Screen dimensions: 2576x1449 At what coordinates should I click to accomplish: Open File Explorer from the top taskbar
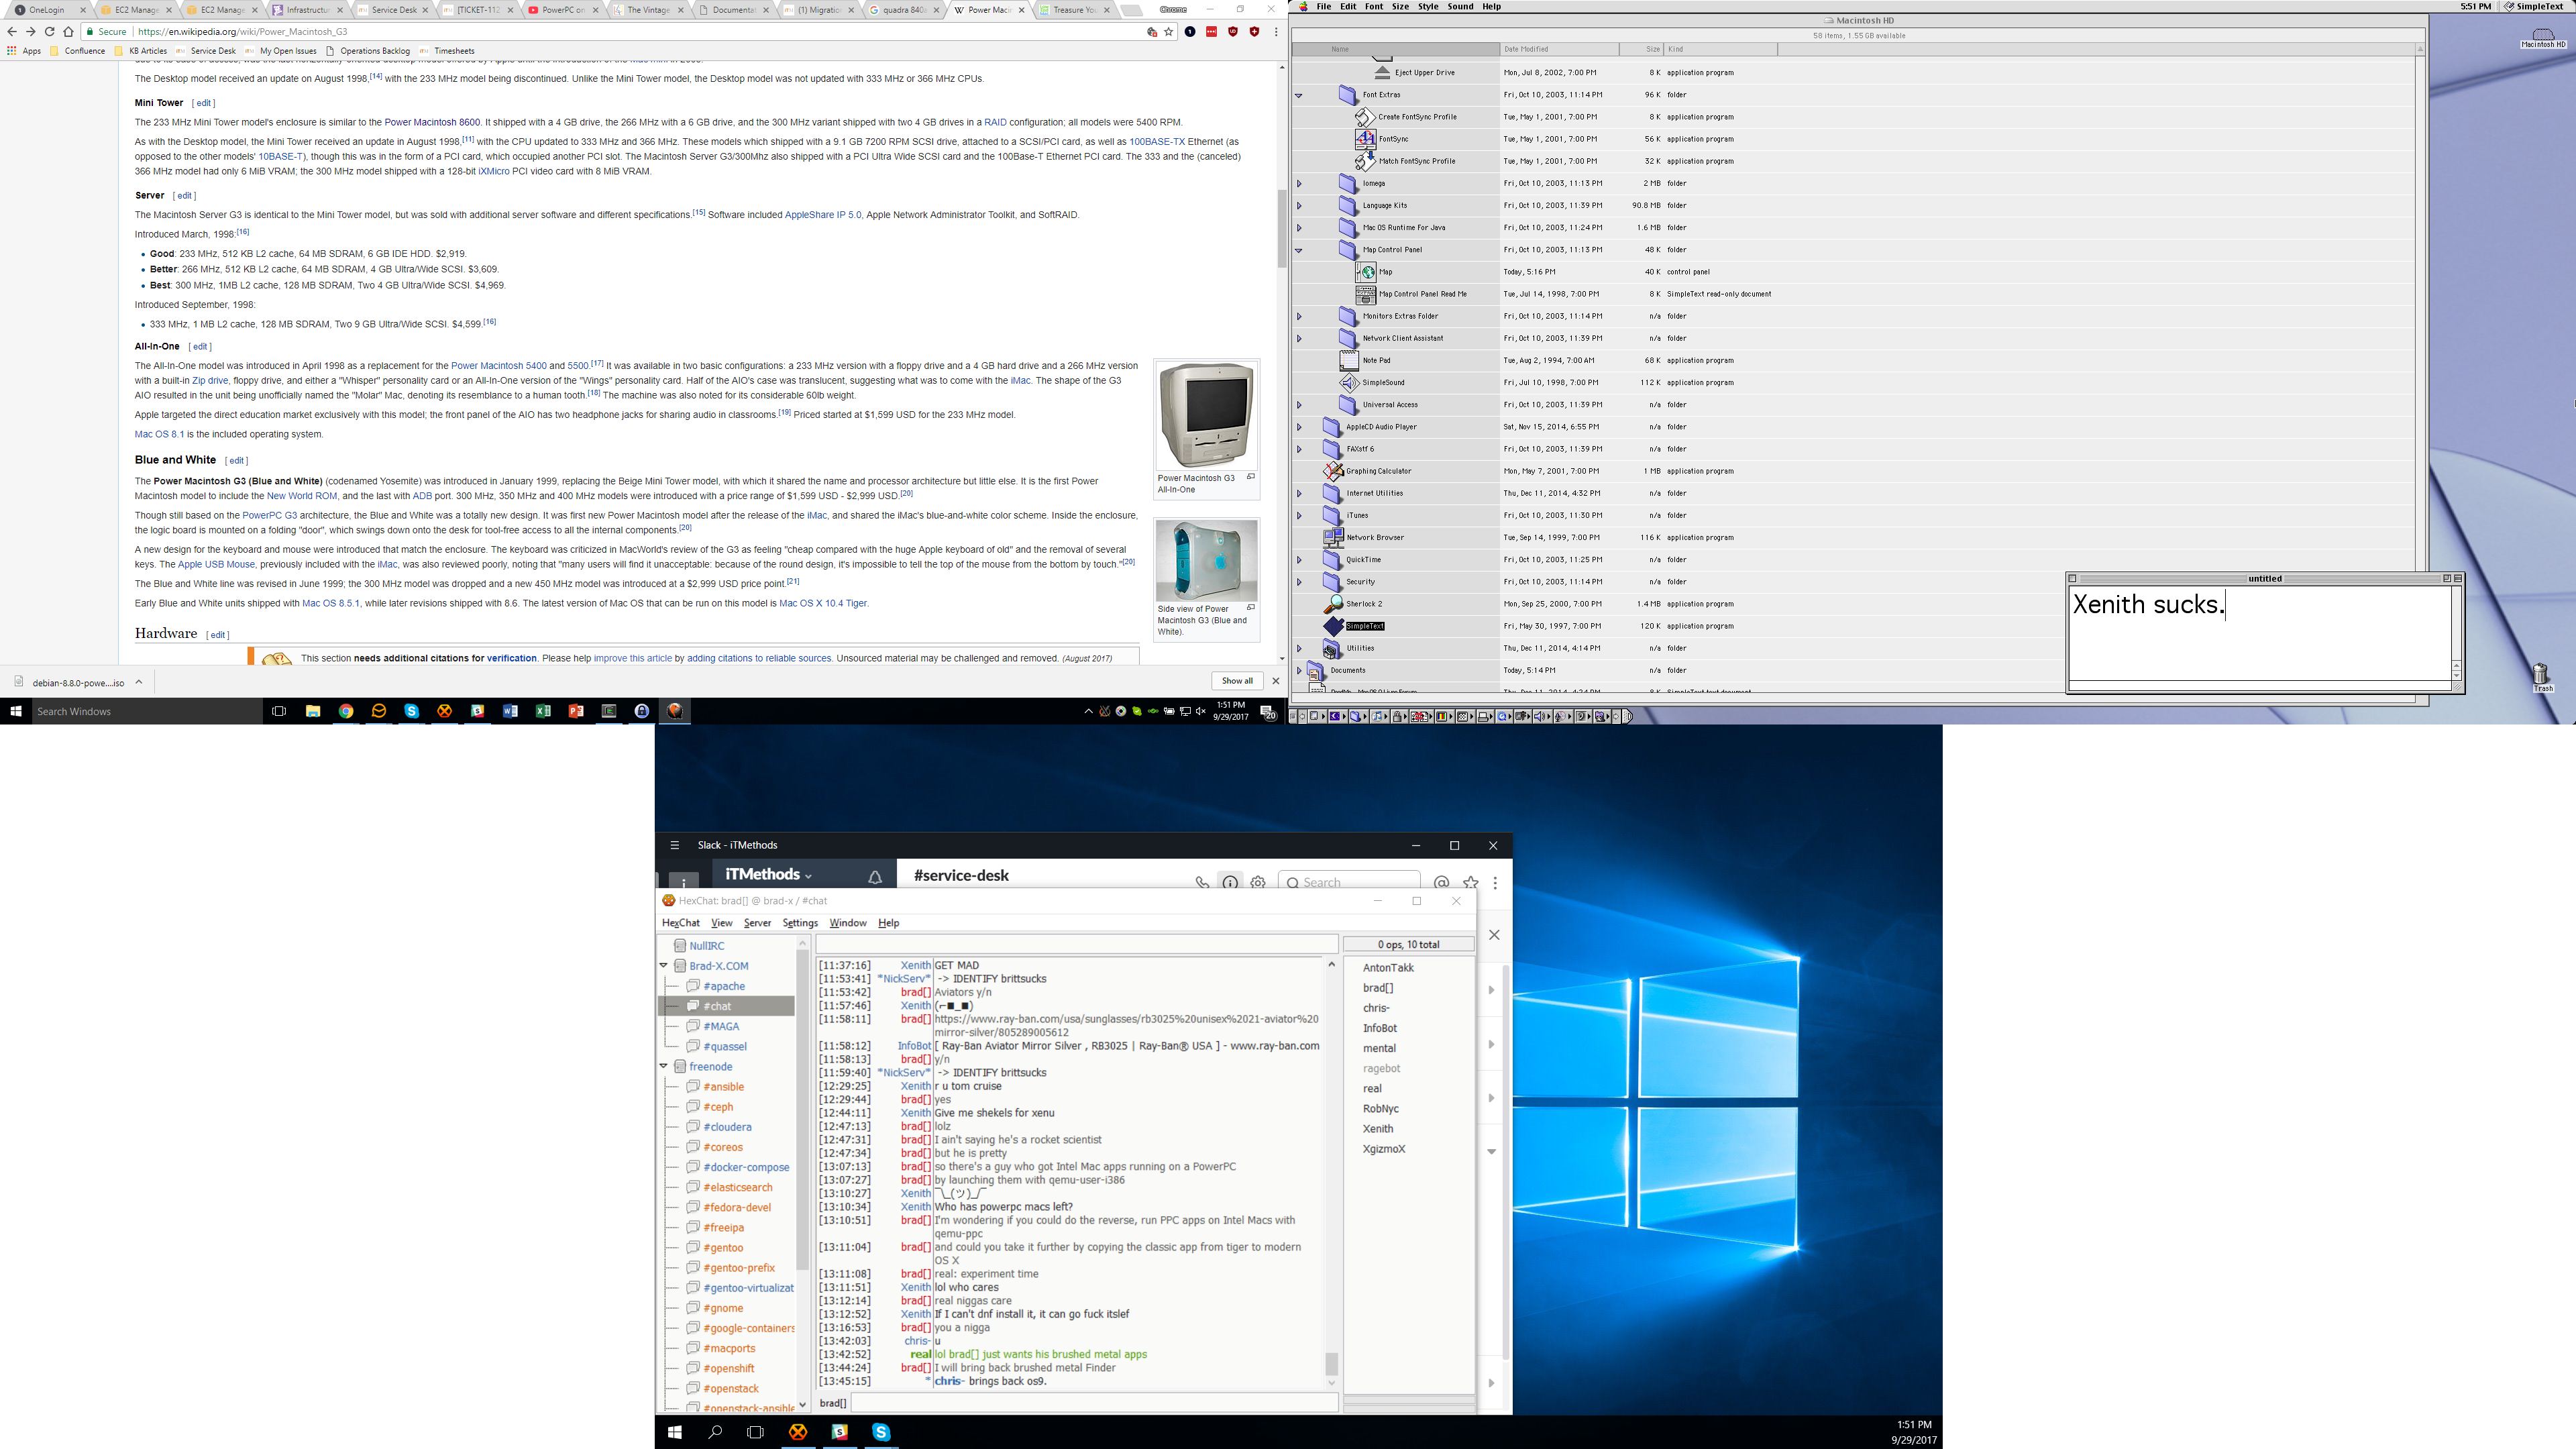coord(313,711)
